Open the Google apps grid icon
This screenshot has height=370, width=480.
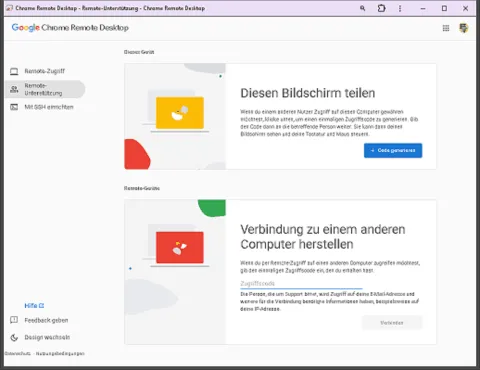446,28
